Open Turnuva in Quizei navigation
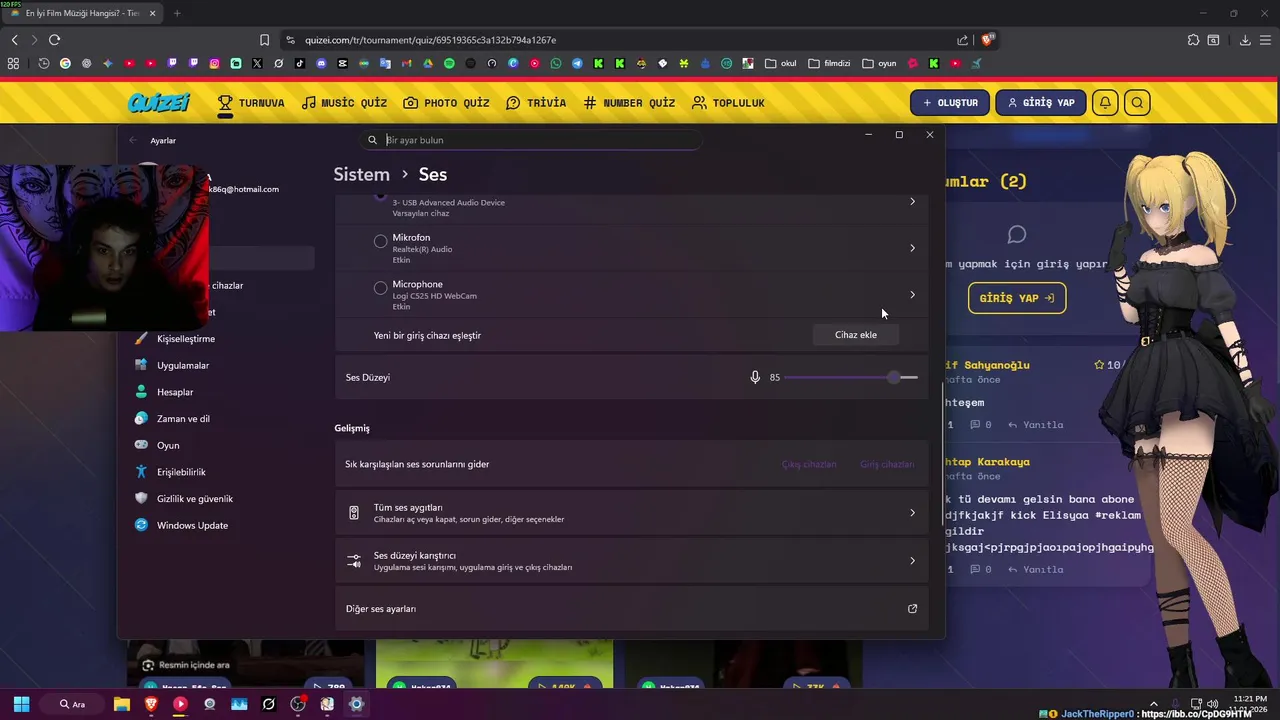Image resolution: width=1280 pixels, height=720 pixels. (x=251, y=103)
